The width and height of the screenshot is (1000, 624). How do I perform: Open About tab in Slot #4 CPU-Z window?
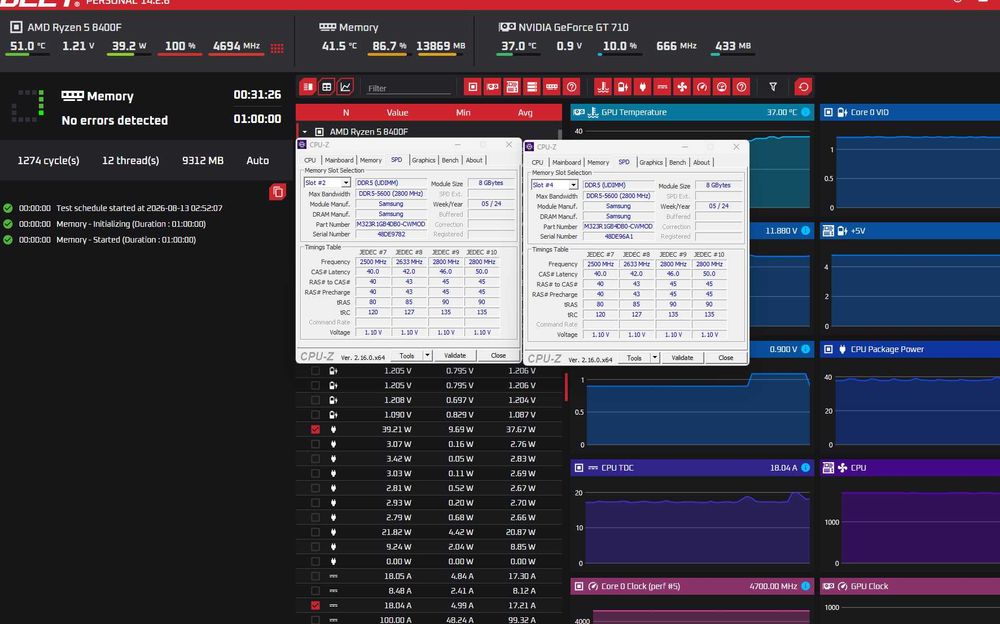[x=701, y=163]
